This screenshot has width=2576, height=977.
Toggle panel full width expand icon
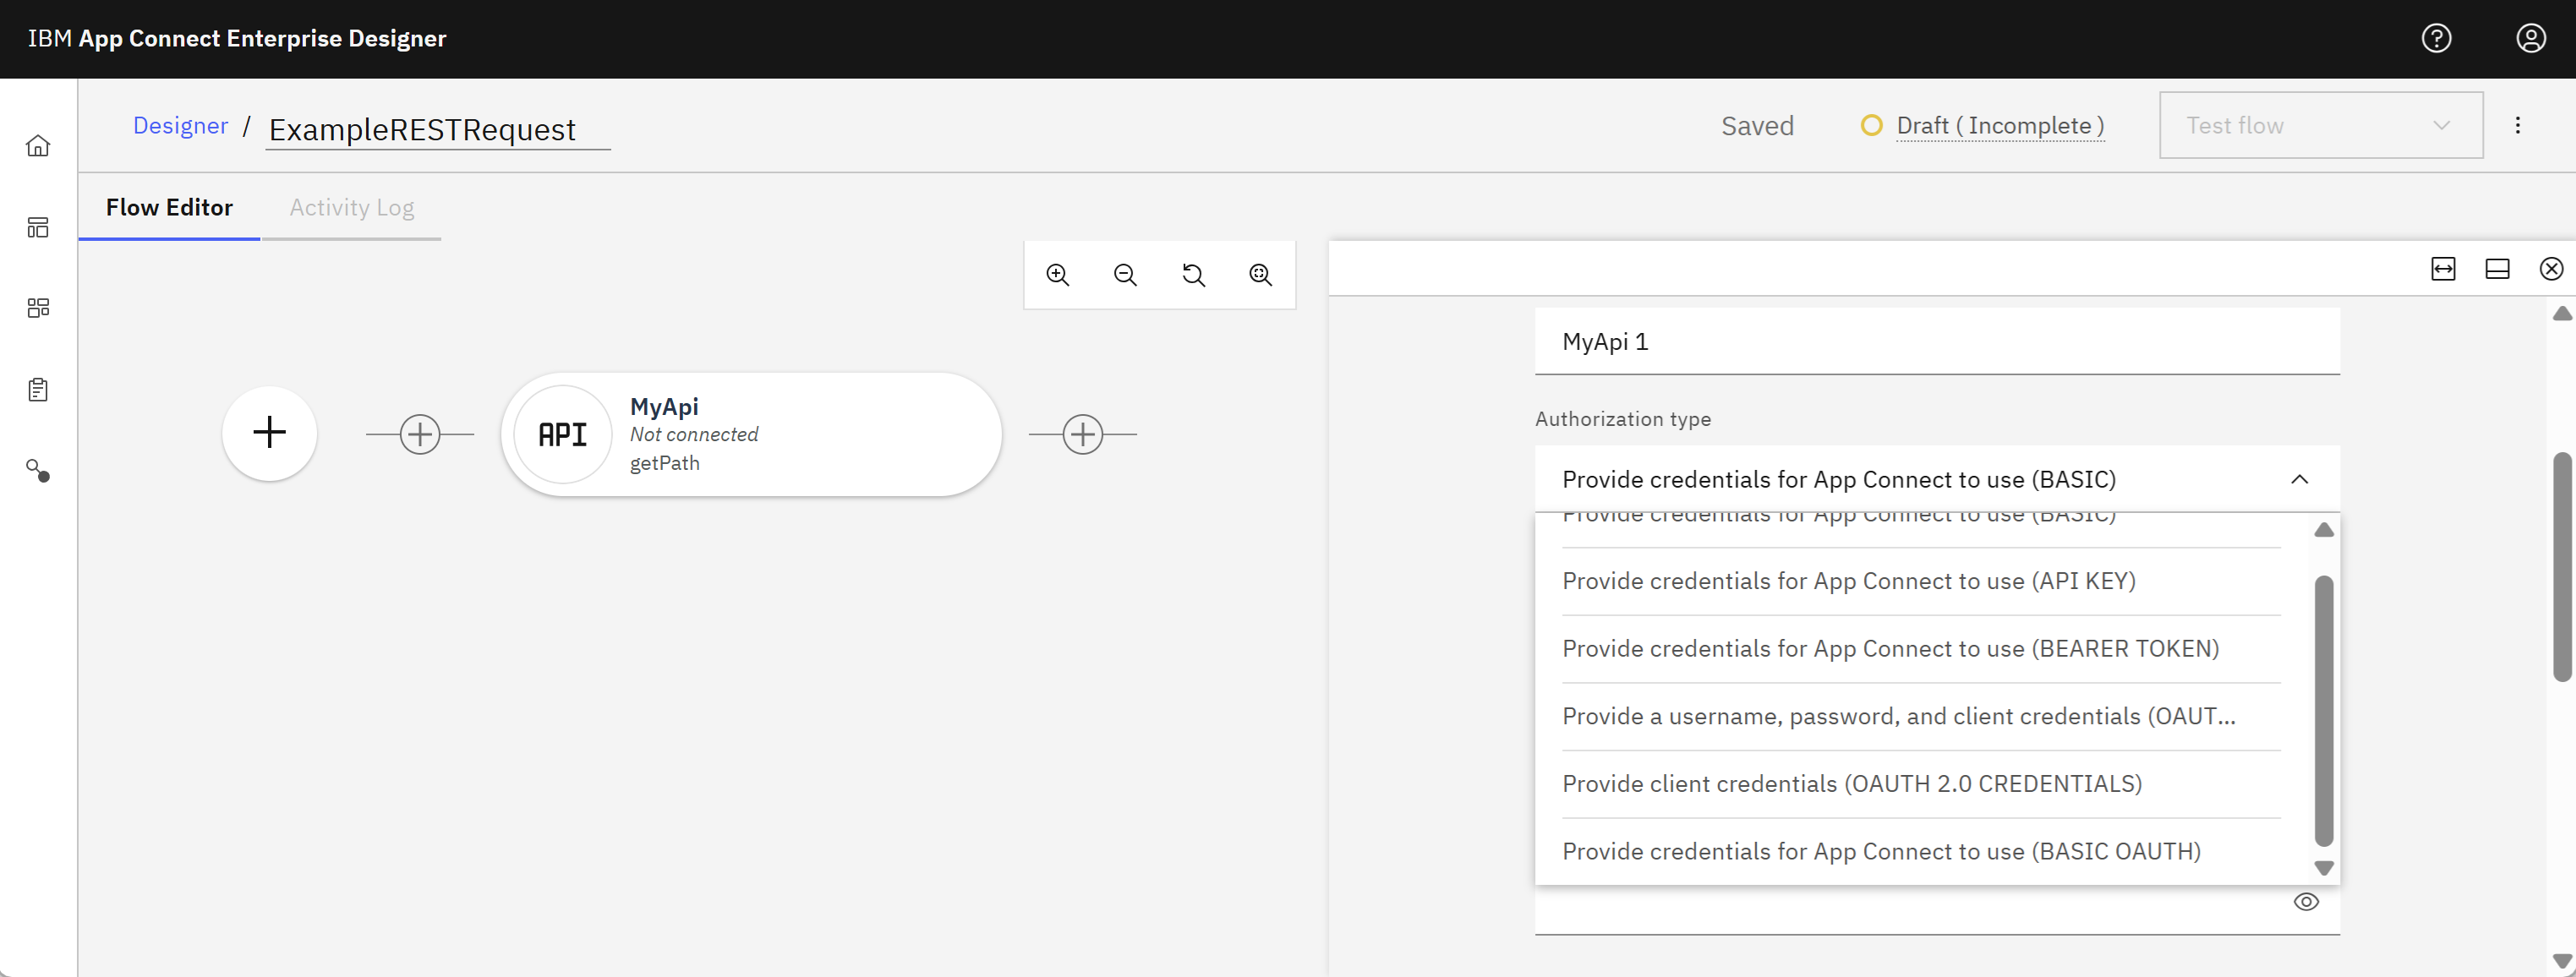pos(2443,269)
